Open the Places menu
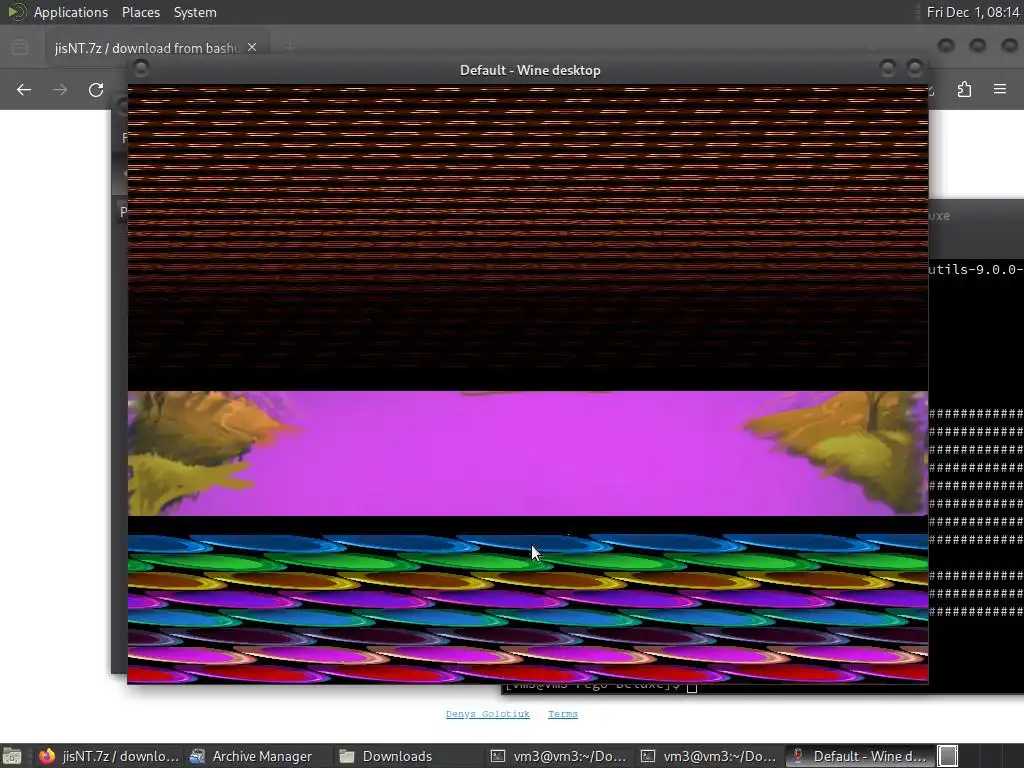Screen dimensions: 1024x768 (140, 12)
